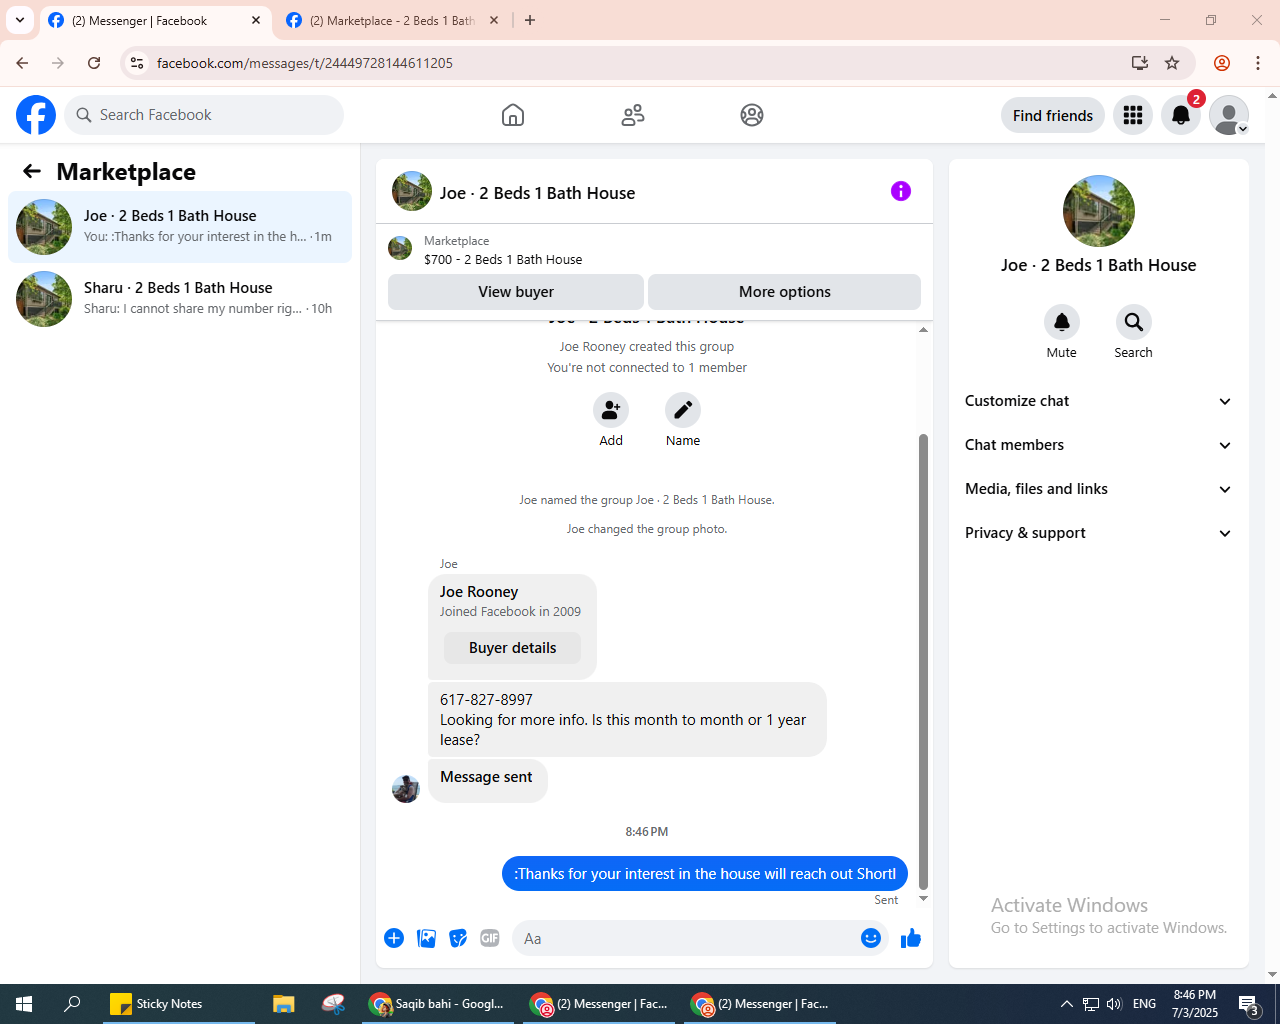Open volume control in system tray
1280x1024 pixels.
1114,1004
